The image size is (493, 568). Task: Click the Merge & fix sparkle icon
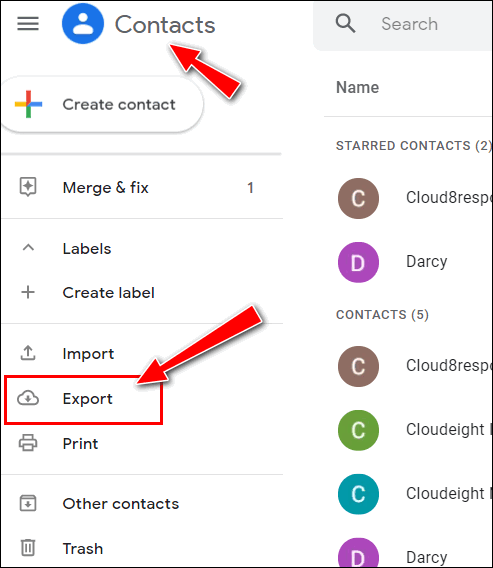coord(28,187)
